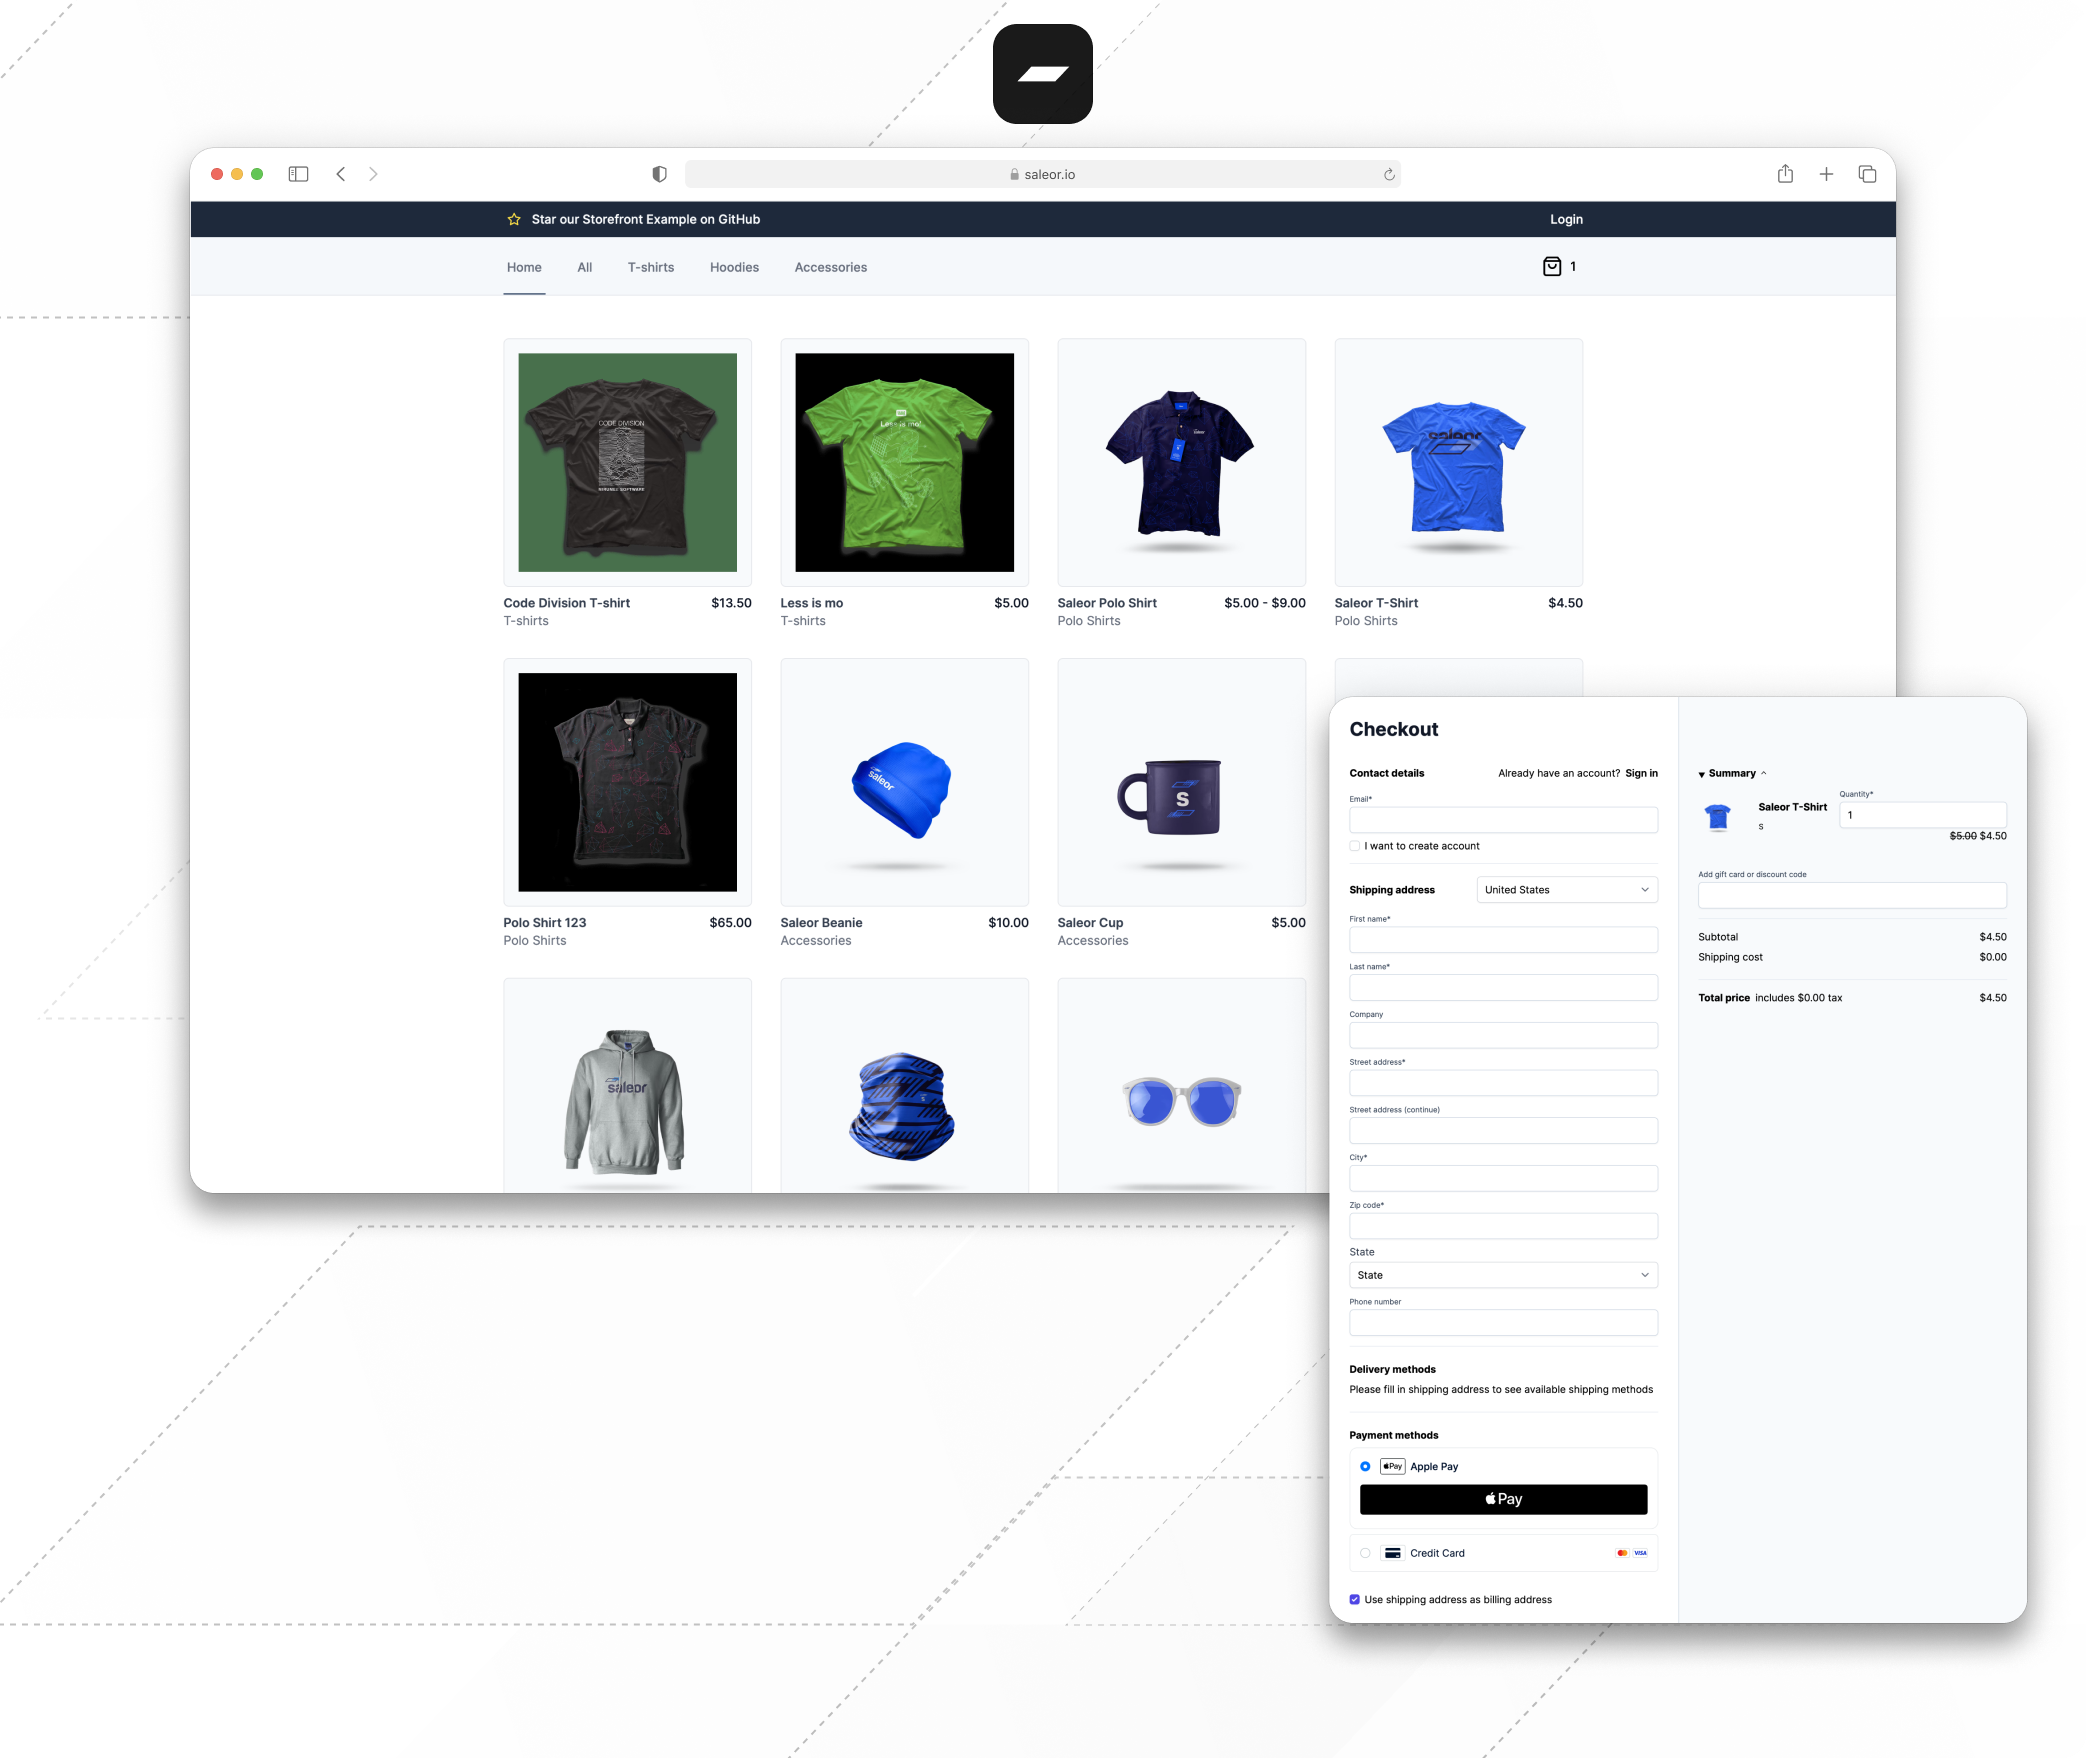Open the Saleor Beanie image
The image size is (2086, 1758).
(904, 782)
